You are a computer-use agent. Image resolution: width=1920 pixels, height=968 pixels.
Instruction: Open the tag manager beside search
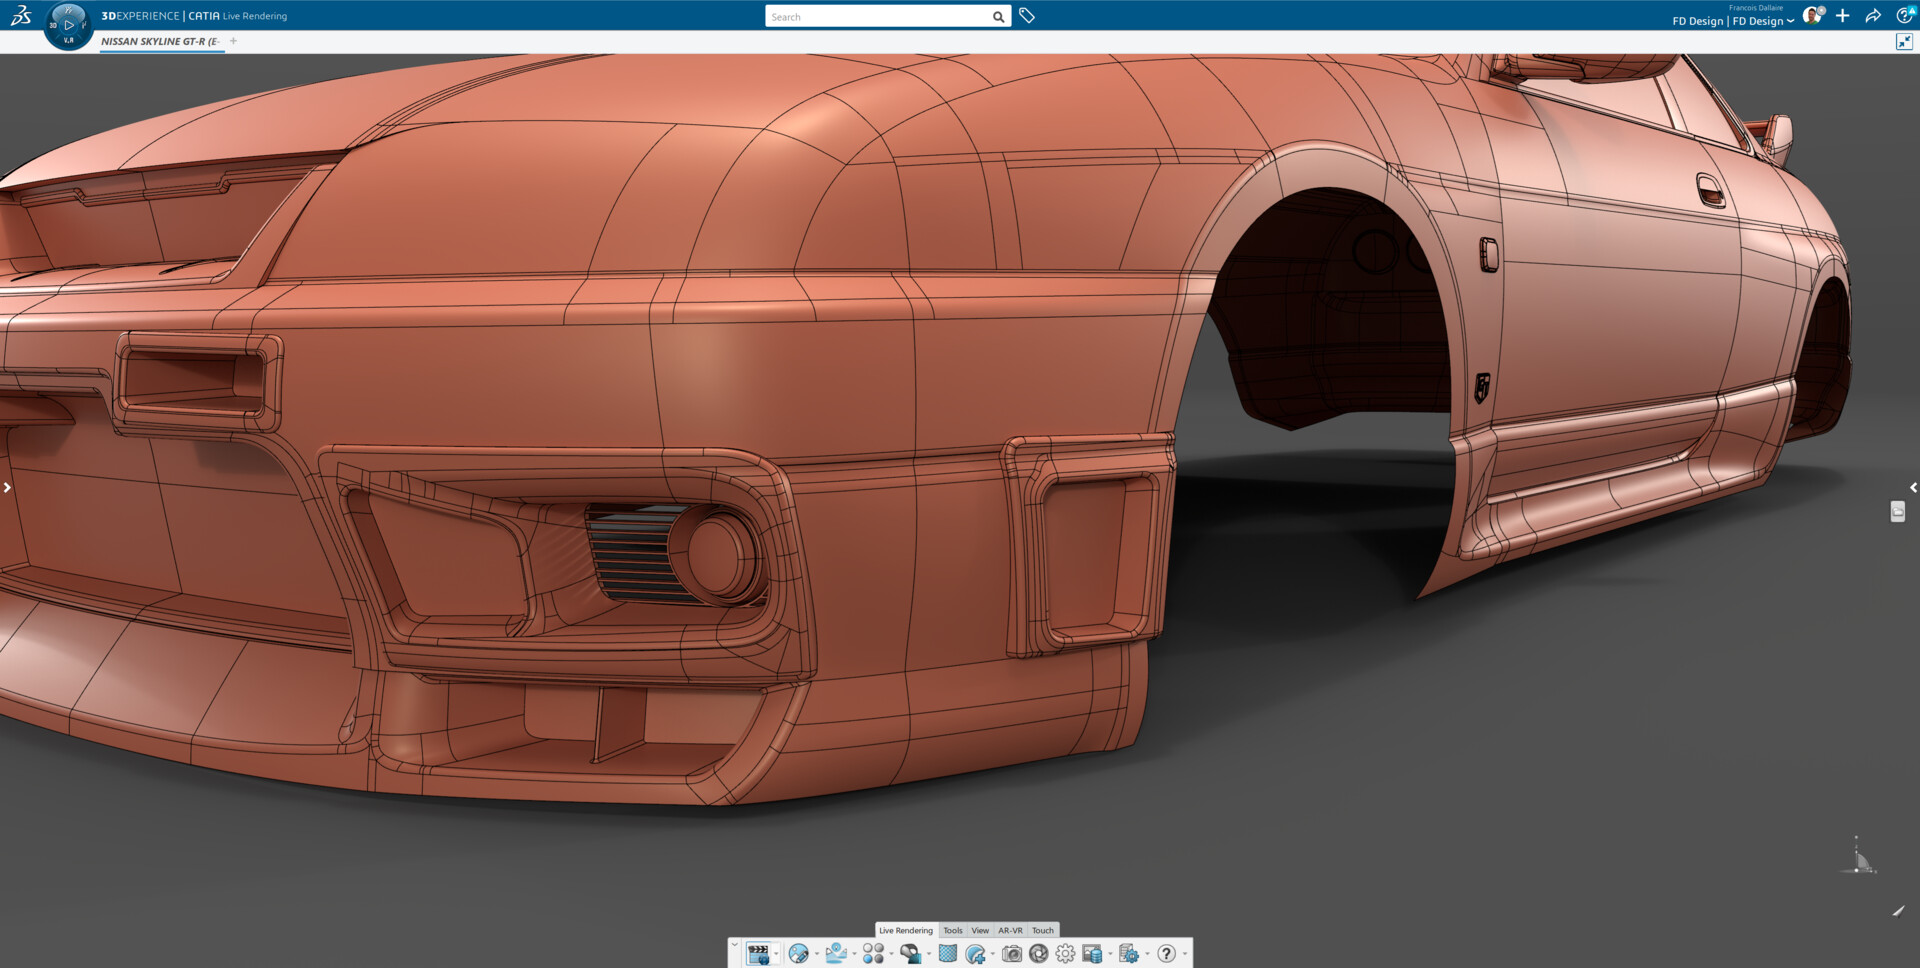[1026, 16]
